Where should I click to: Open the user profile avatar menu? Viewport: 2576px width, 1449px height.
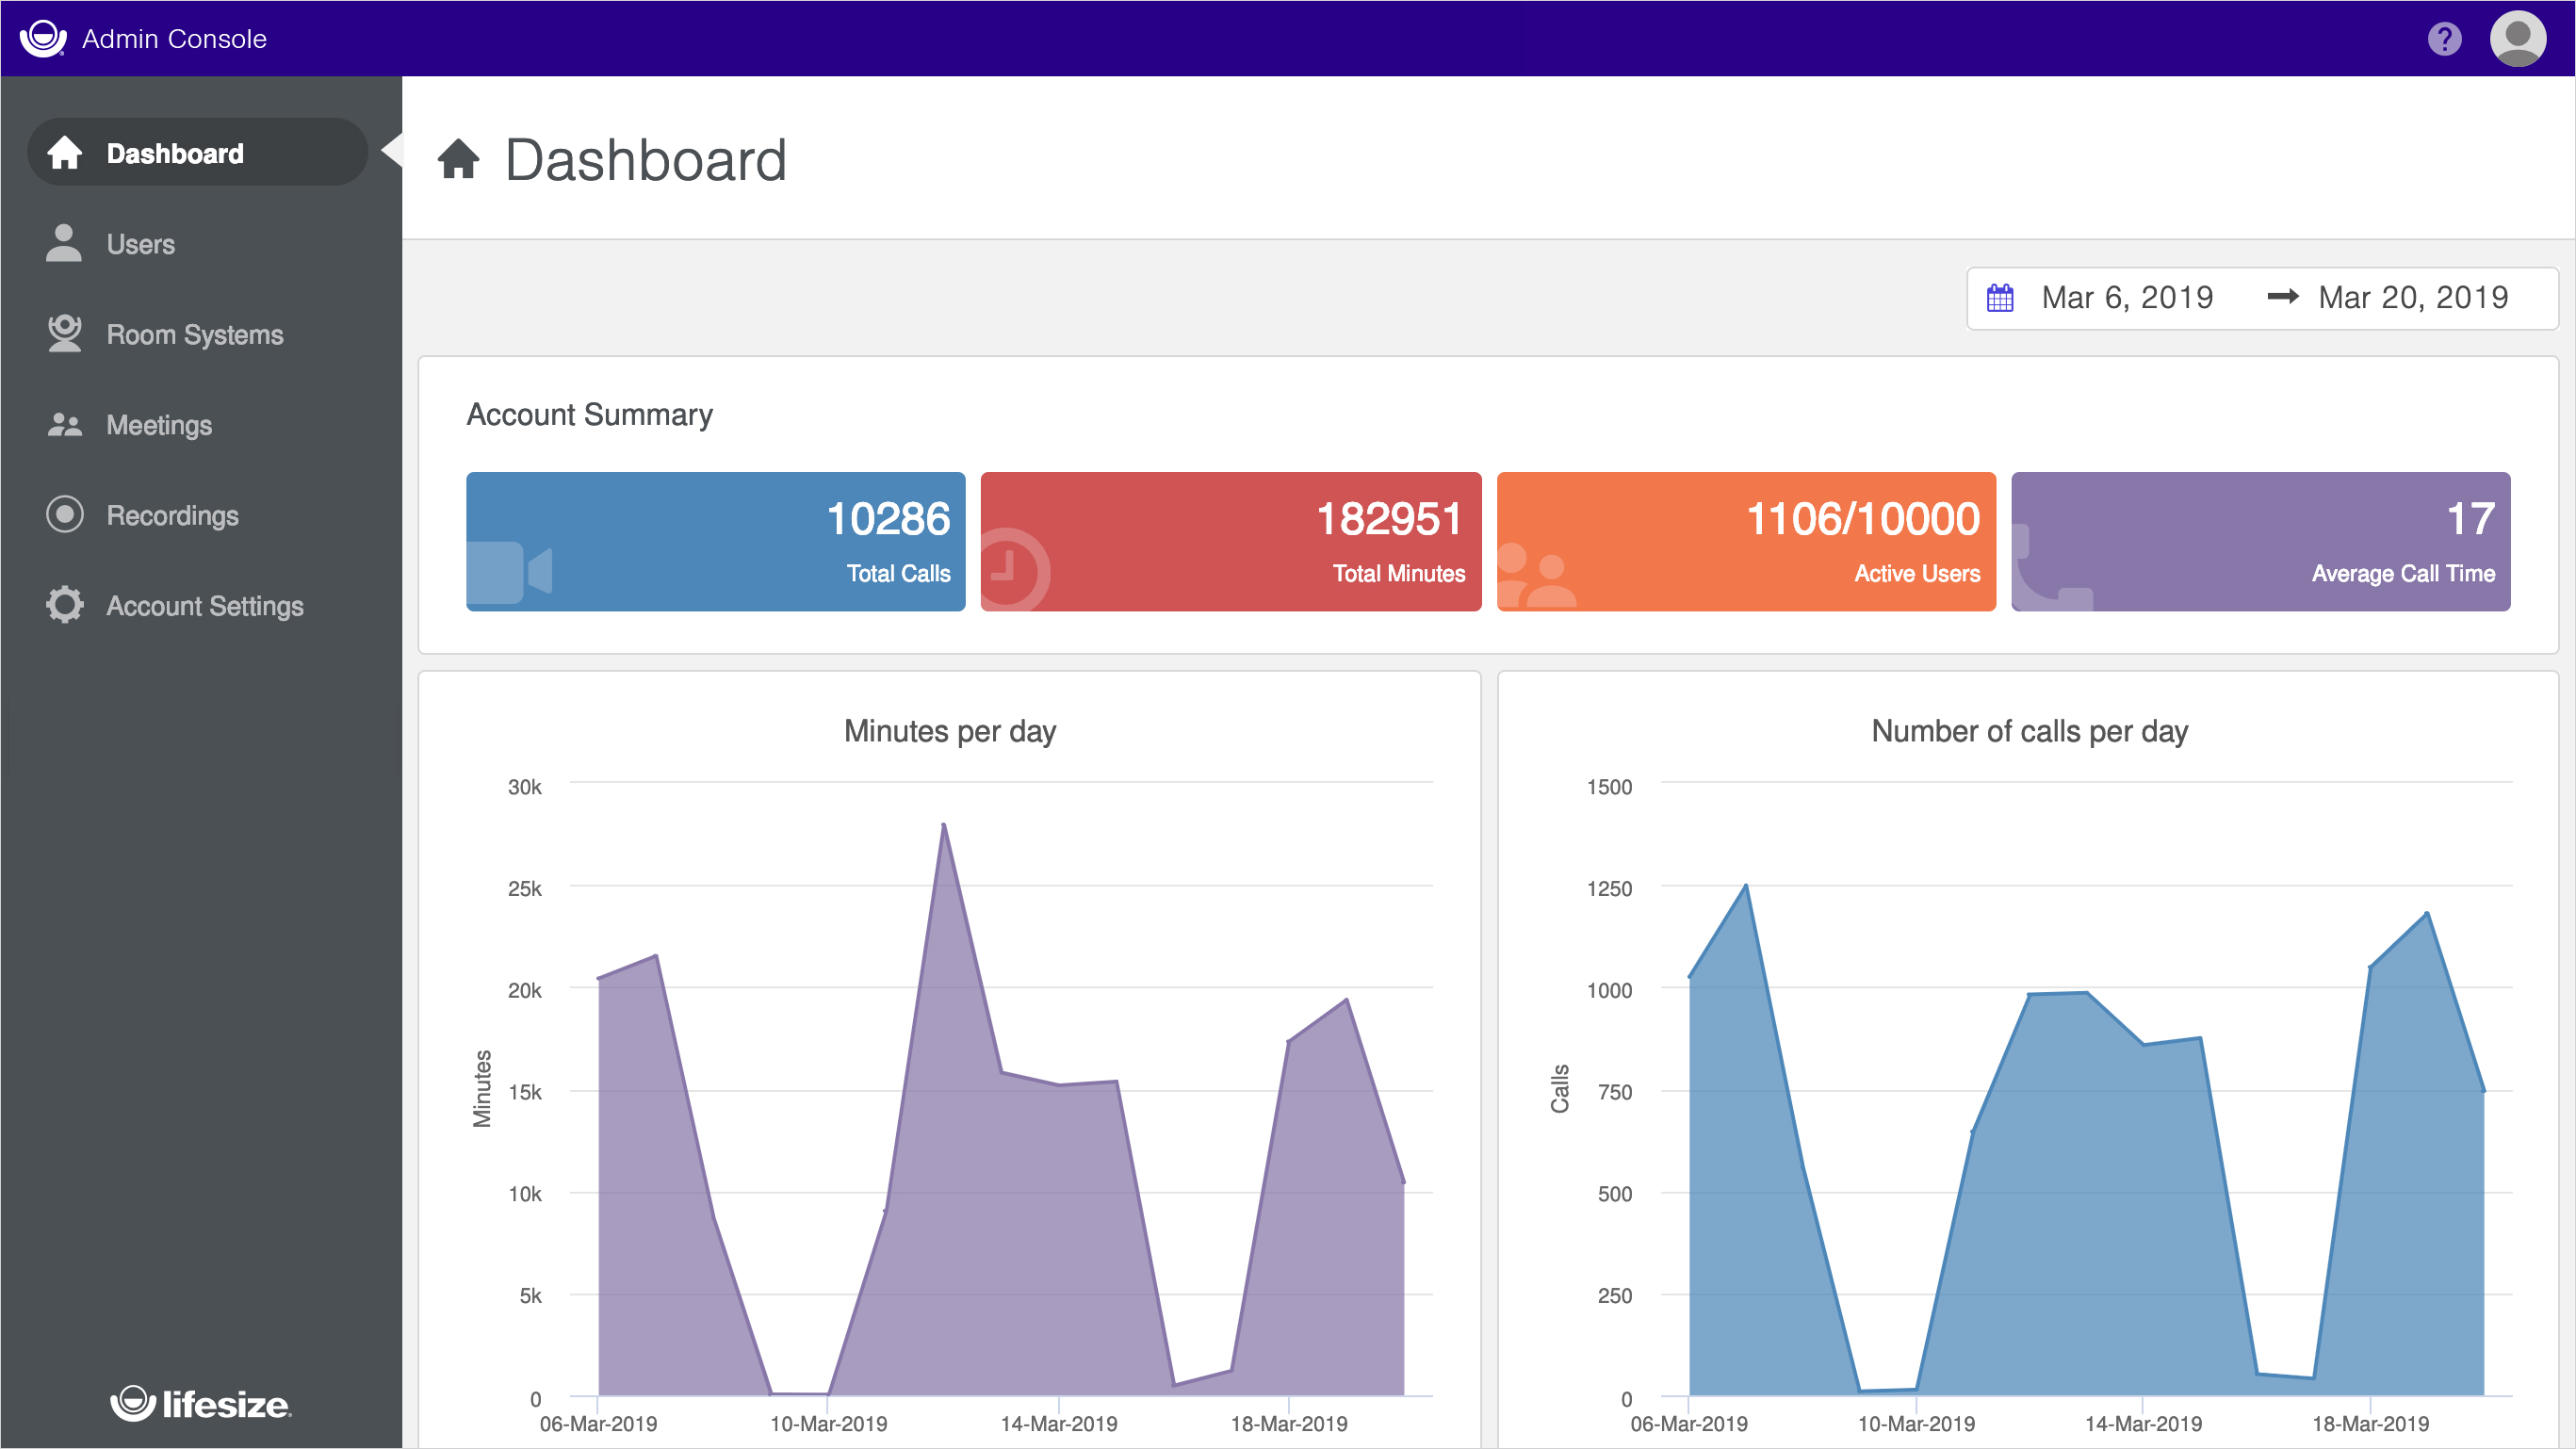click(2517, 39)
